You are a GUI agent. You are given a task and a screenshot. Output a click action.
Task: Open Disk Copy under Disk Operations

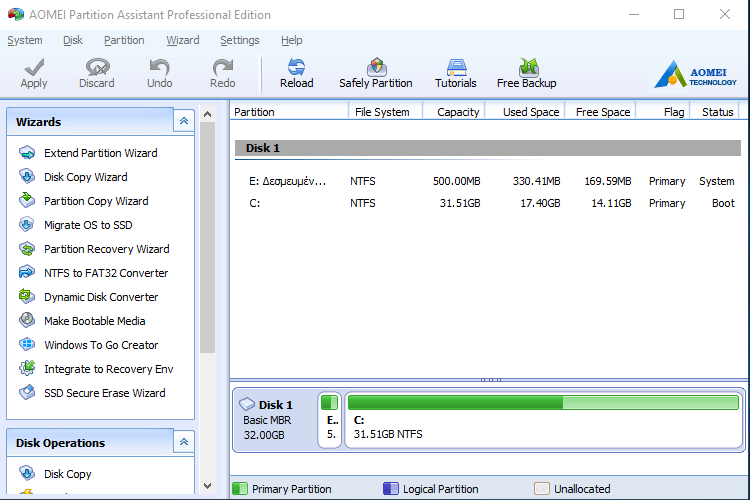67,474
